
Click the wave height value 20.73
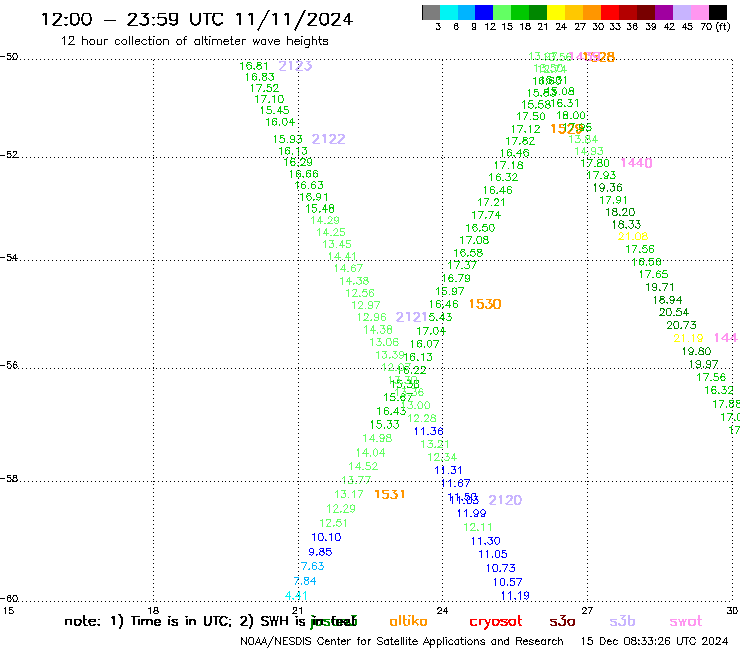pos(681,325)
